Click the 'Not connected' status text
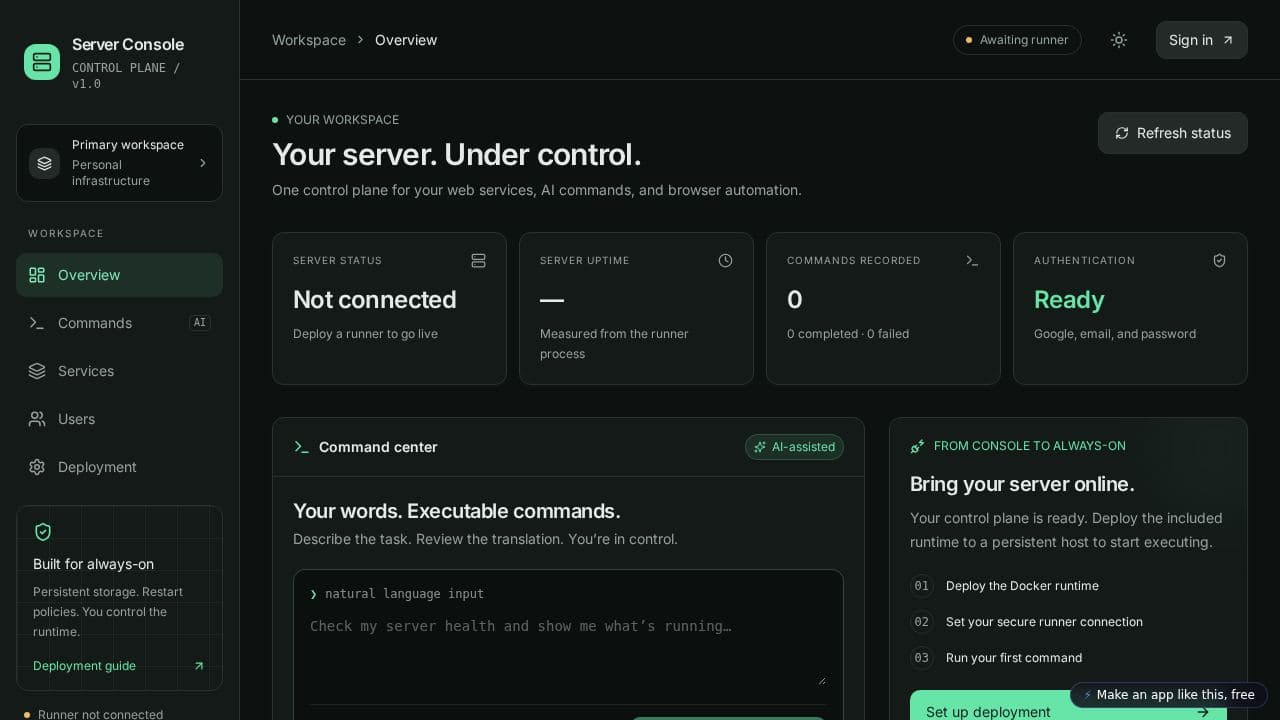This screenshot has width=1280, height=720. [x=375, y=300]
